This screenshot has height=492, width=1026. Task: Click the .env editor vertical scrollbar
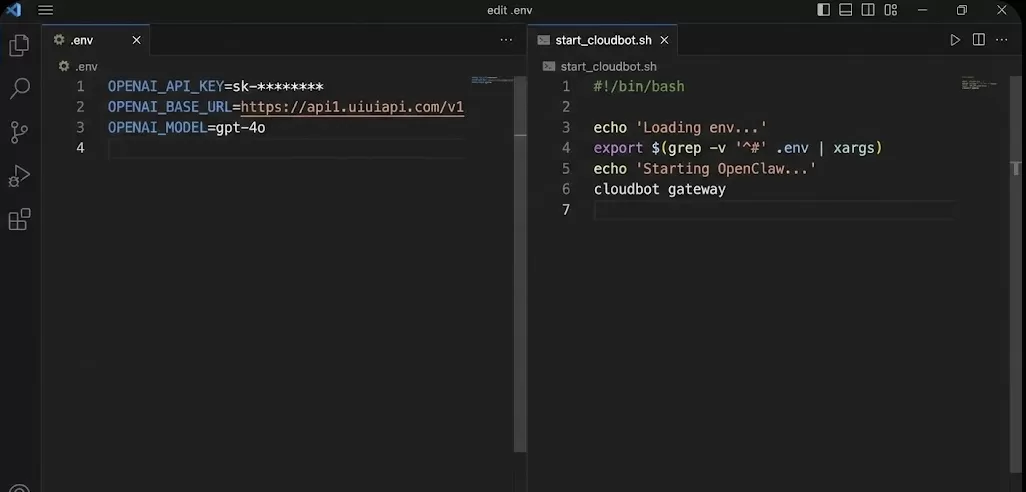[520, 264]
